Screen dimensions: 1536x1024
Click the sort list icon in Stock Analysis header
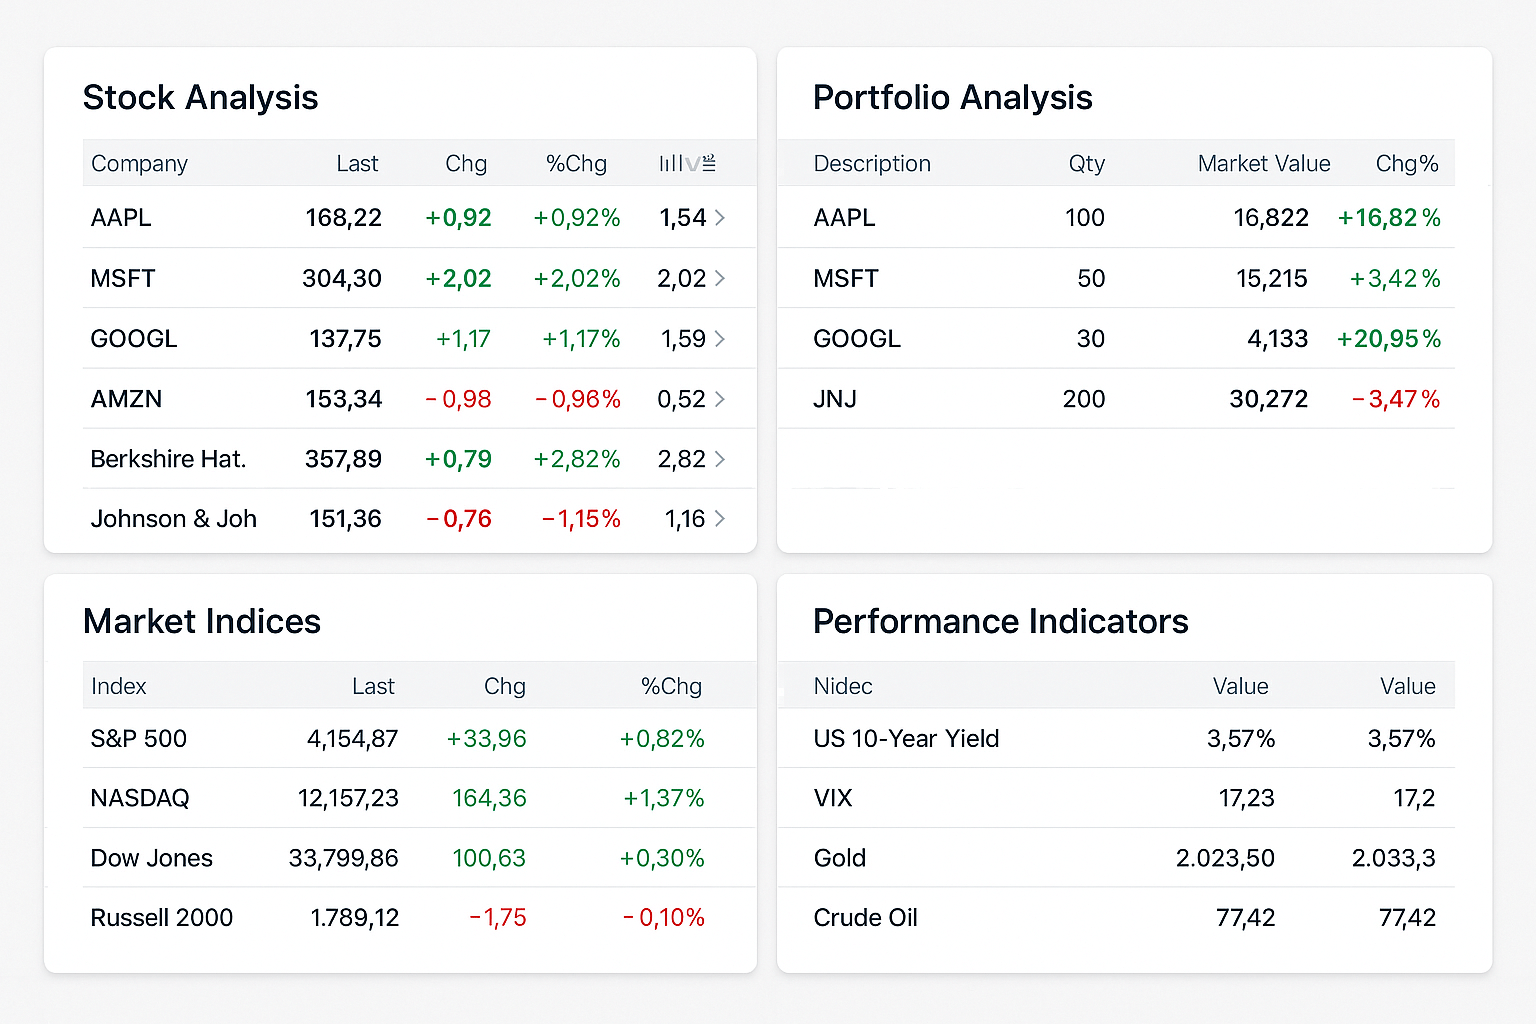(710, 163)
